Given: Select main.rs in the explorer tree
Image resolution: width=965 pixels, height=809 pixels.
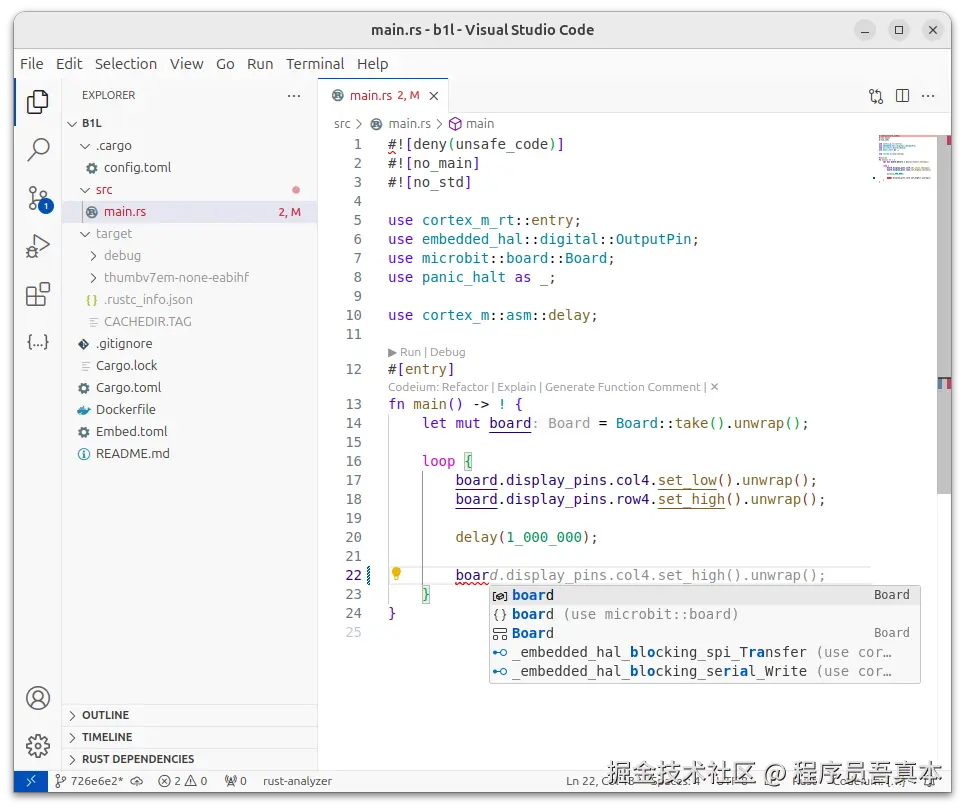Looking at the screenshot, I should click(190, 212).
